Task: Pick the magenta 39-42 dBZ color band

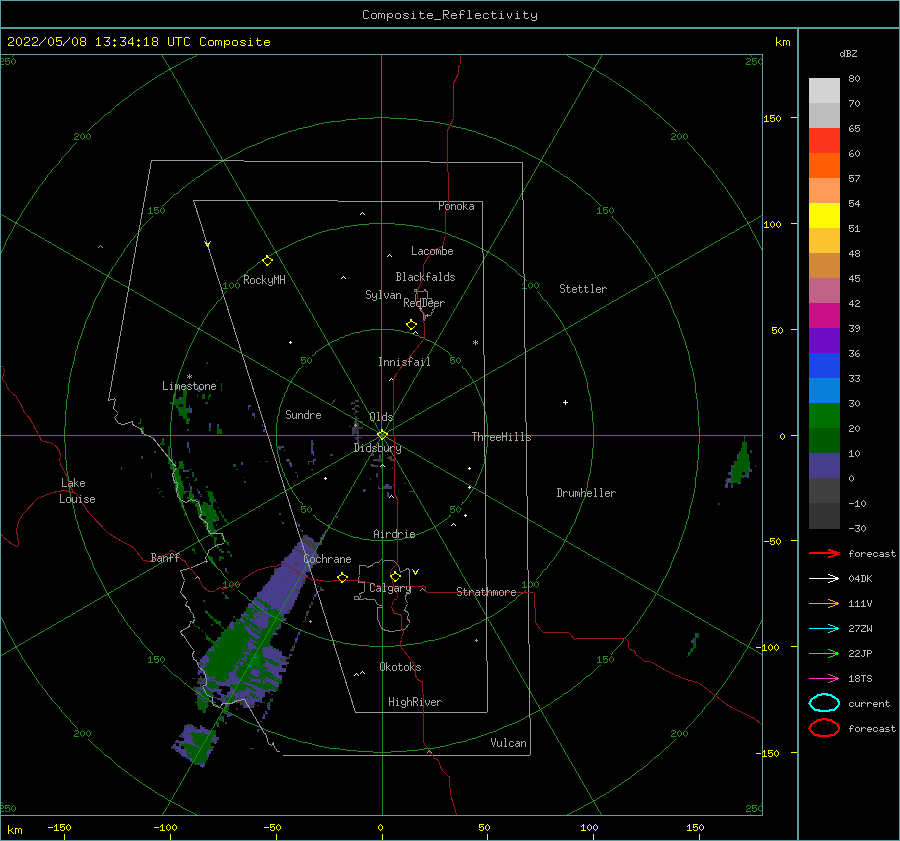Action: 824,316
